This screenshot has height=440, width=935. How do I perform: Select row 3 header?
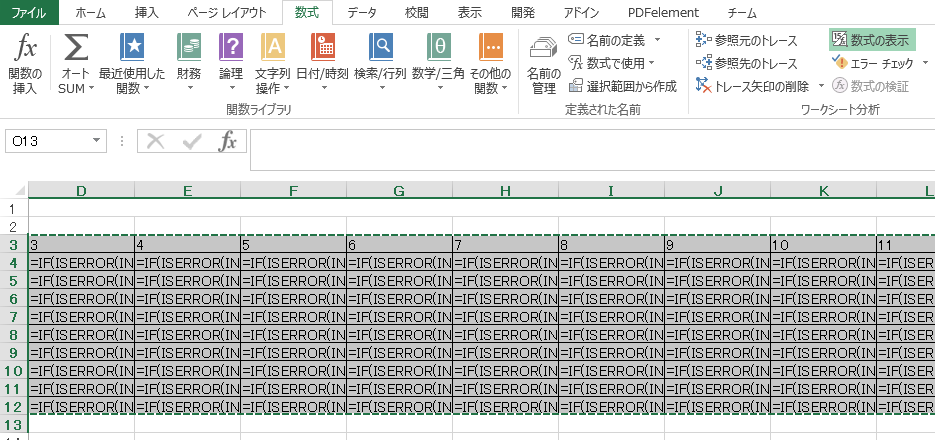click(14, 245)
